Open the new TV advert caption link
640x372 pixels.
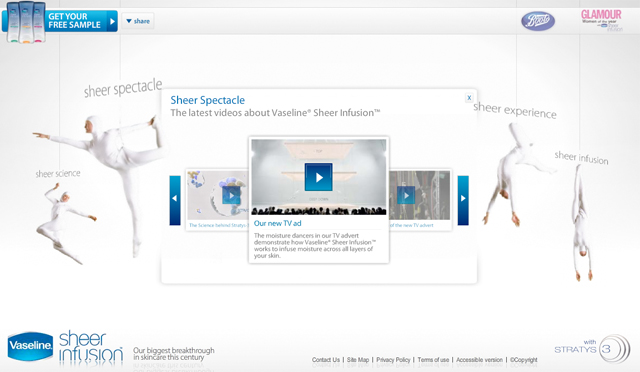[x=411, y=225]
